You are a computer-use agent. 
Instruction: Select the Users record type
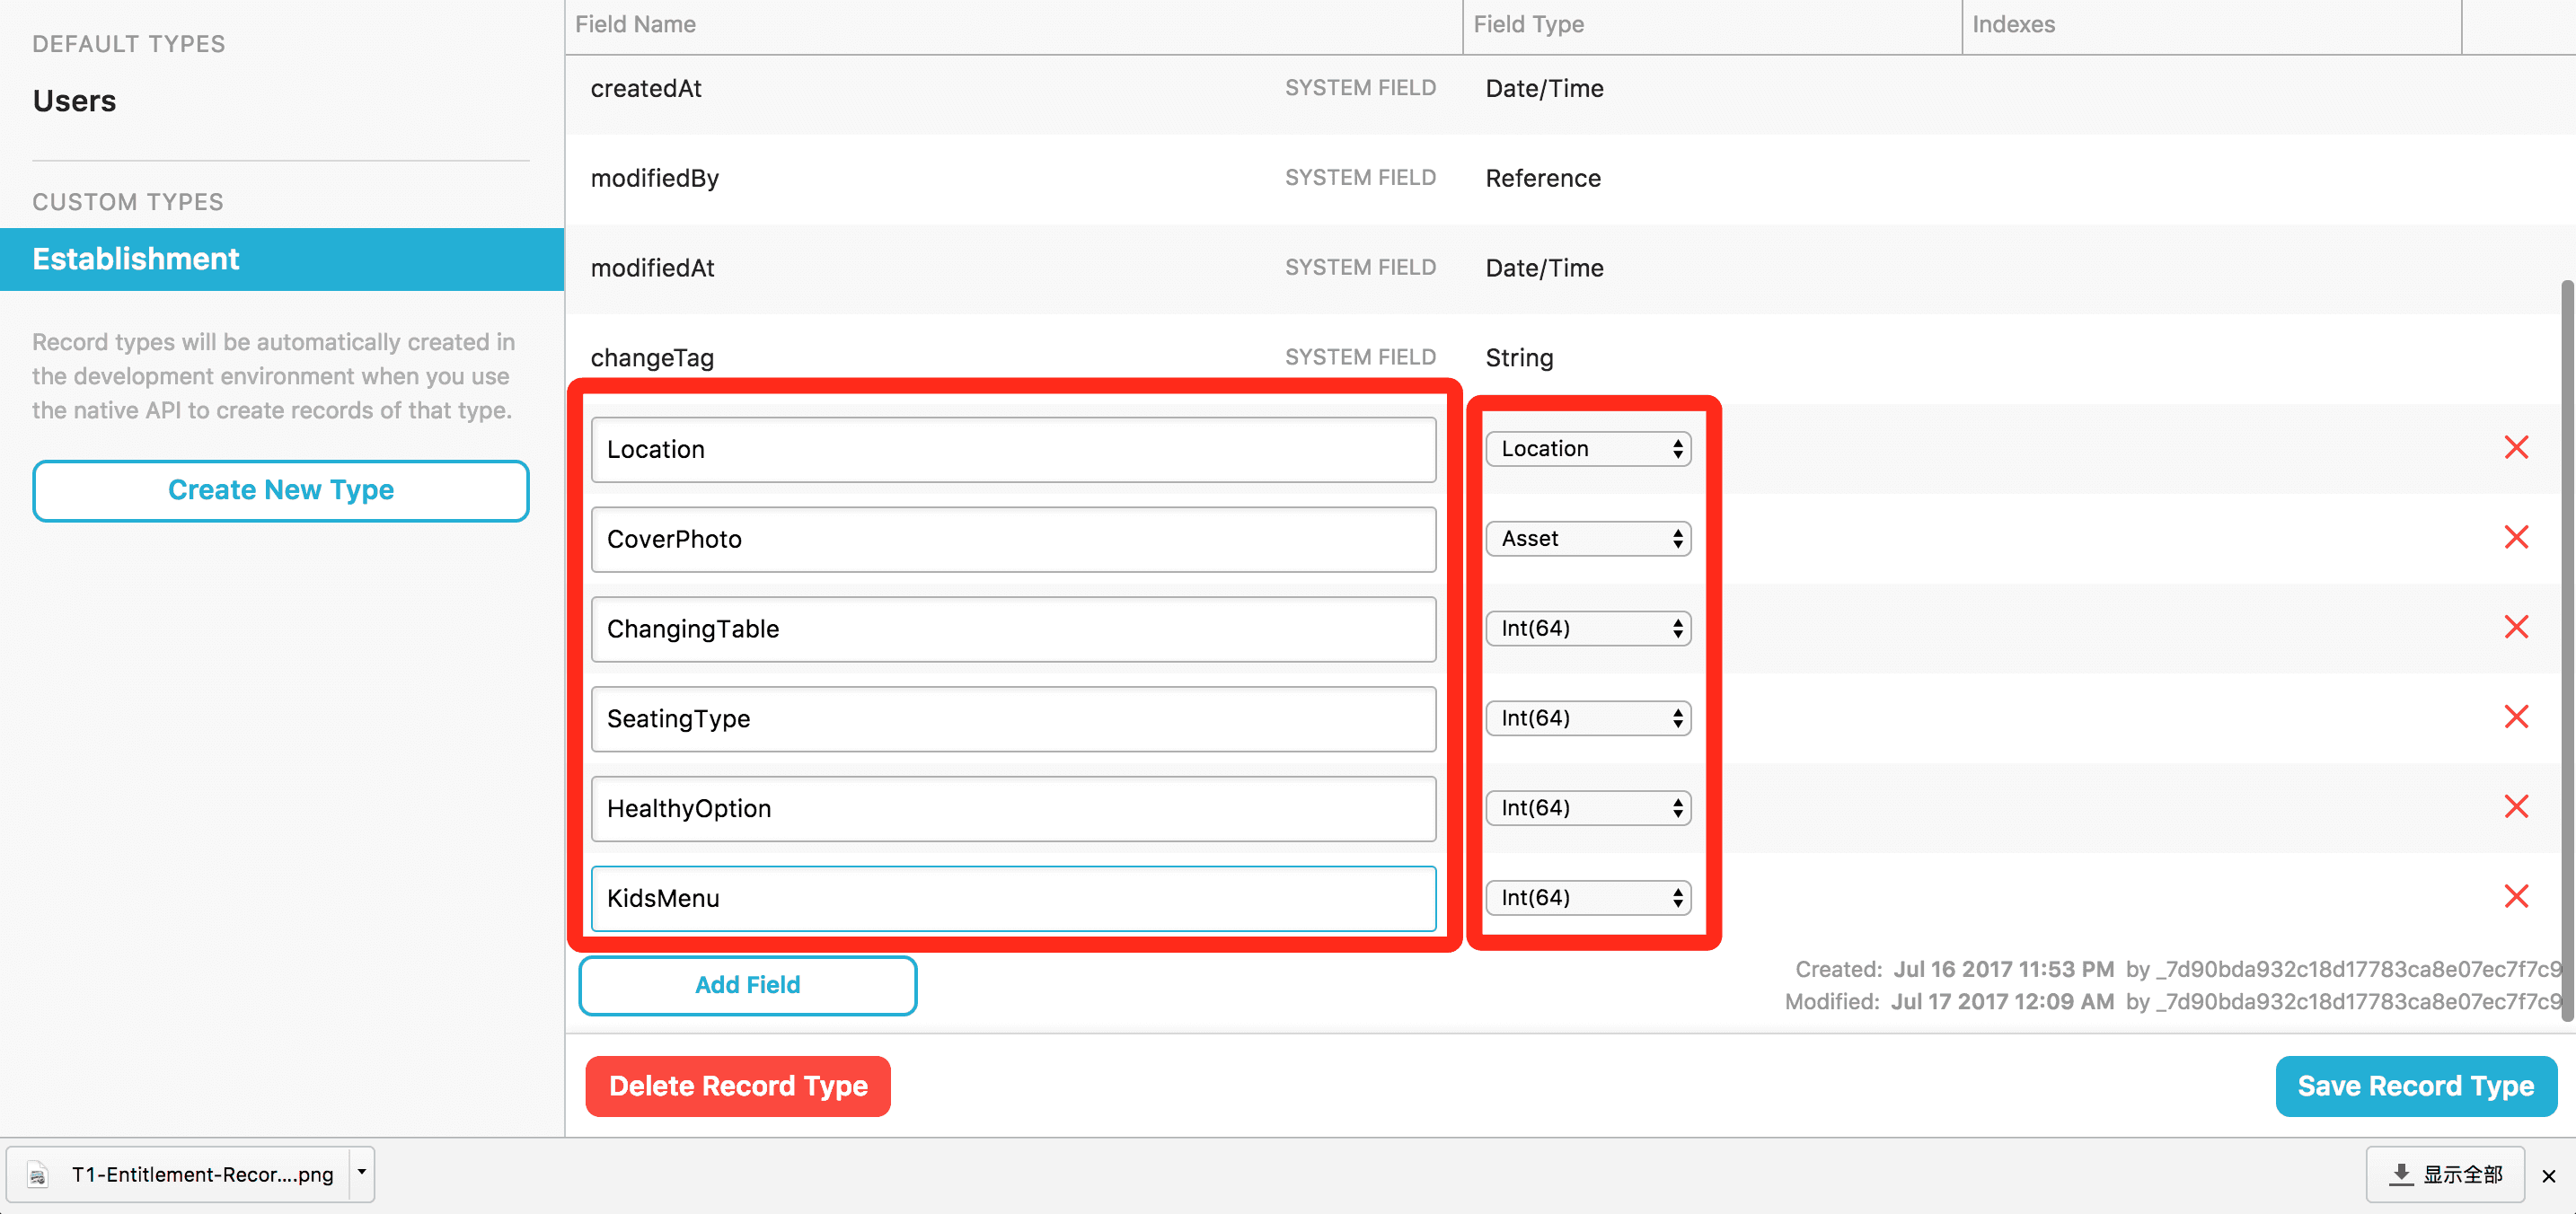pyautogui.click(x=75, y=101)
